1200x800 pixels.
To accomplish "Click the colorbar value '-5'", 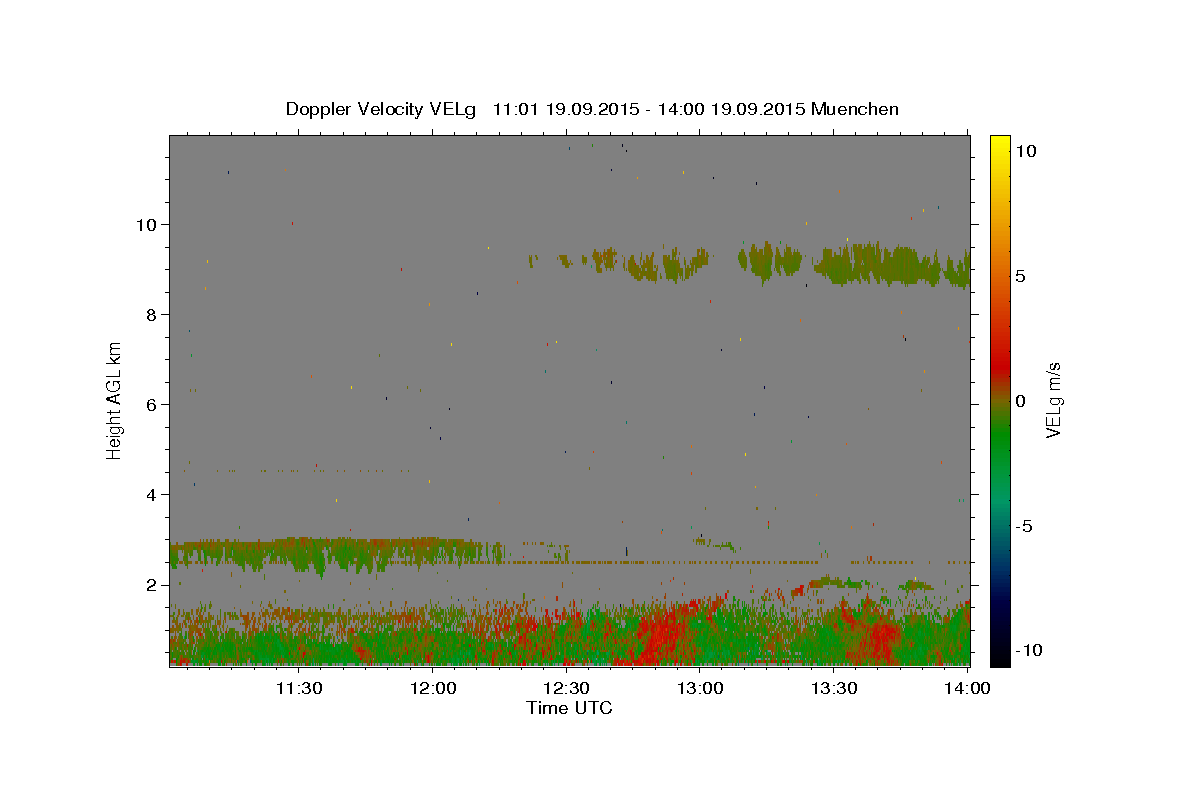I will pyautogui.click(x=1025, y=526).
